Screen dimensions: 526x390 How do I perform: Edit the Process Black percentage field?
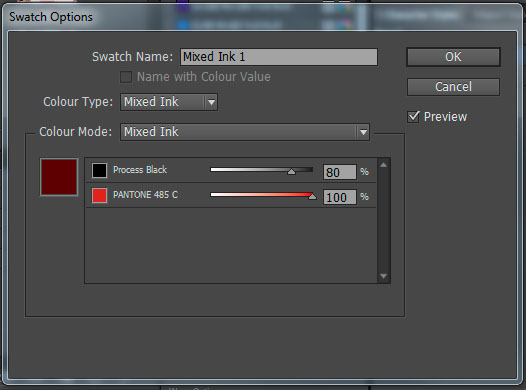339,172
